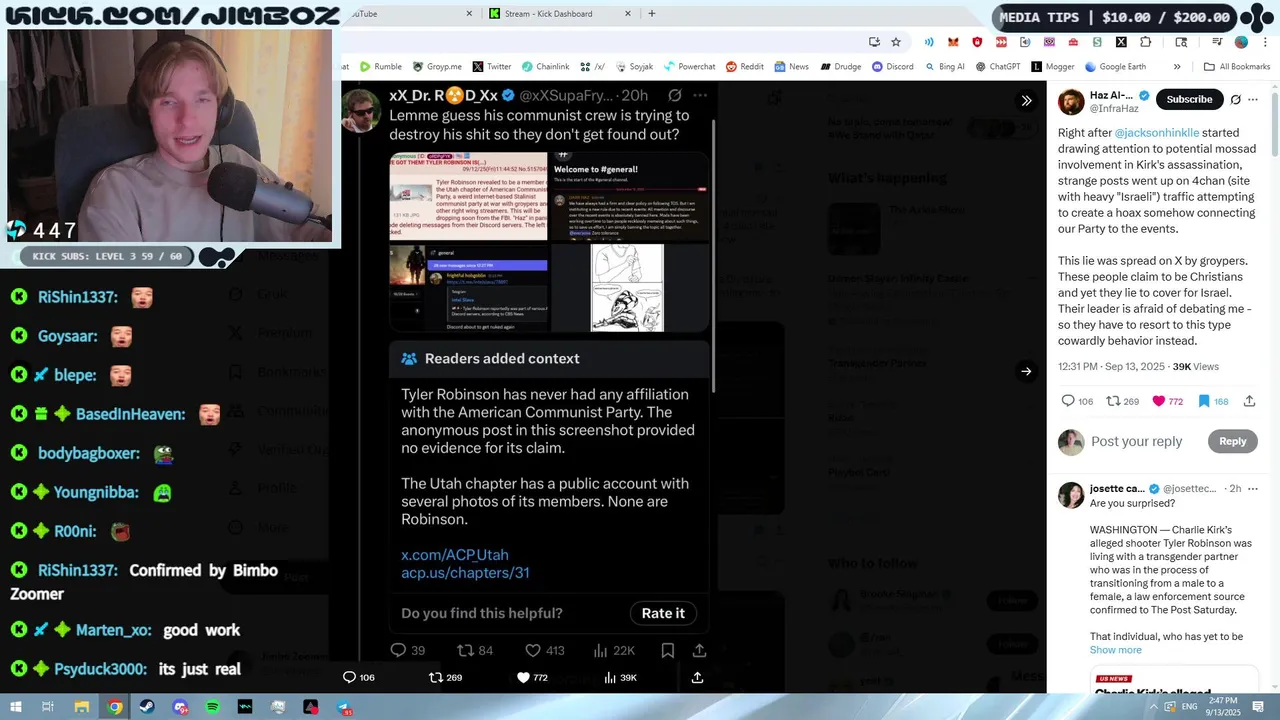This screenshot has height=720, width=1280.
Task: Open three-dot menu on Haz Al-Din post
Action: (x=1253, y=100)
